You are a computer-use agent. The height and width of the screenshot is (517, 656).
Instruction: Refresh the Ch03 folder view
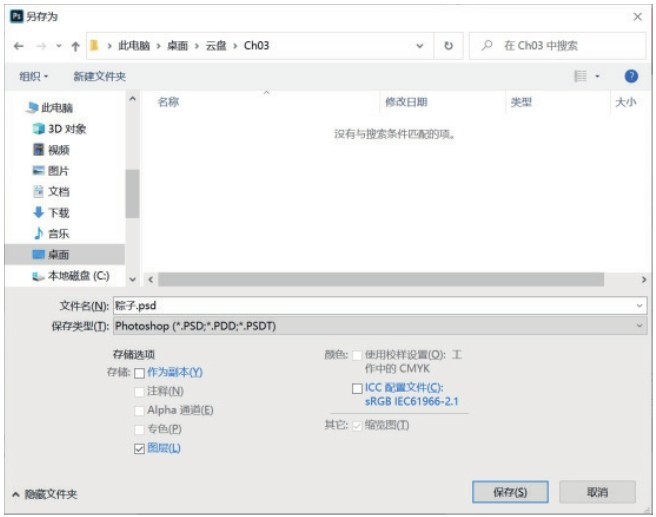click(448, 46)
